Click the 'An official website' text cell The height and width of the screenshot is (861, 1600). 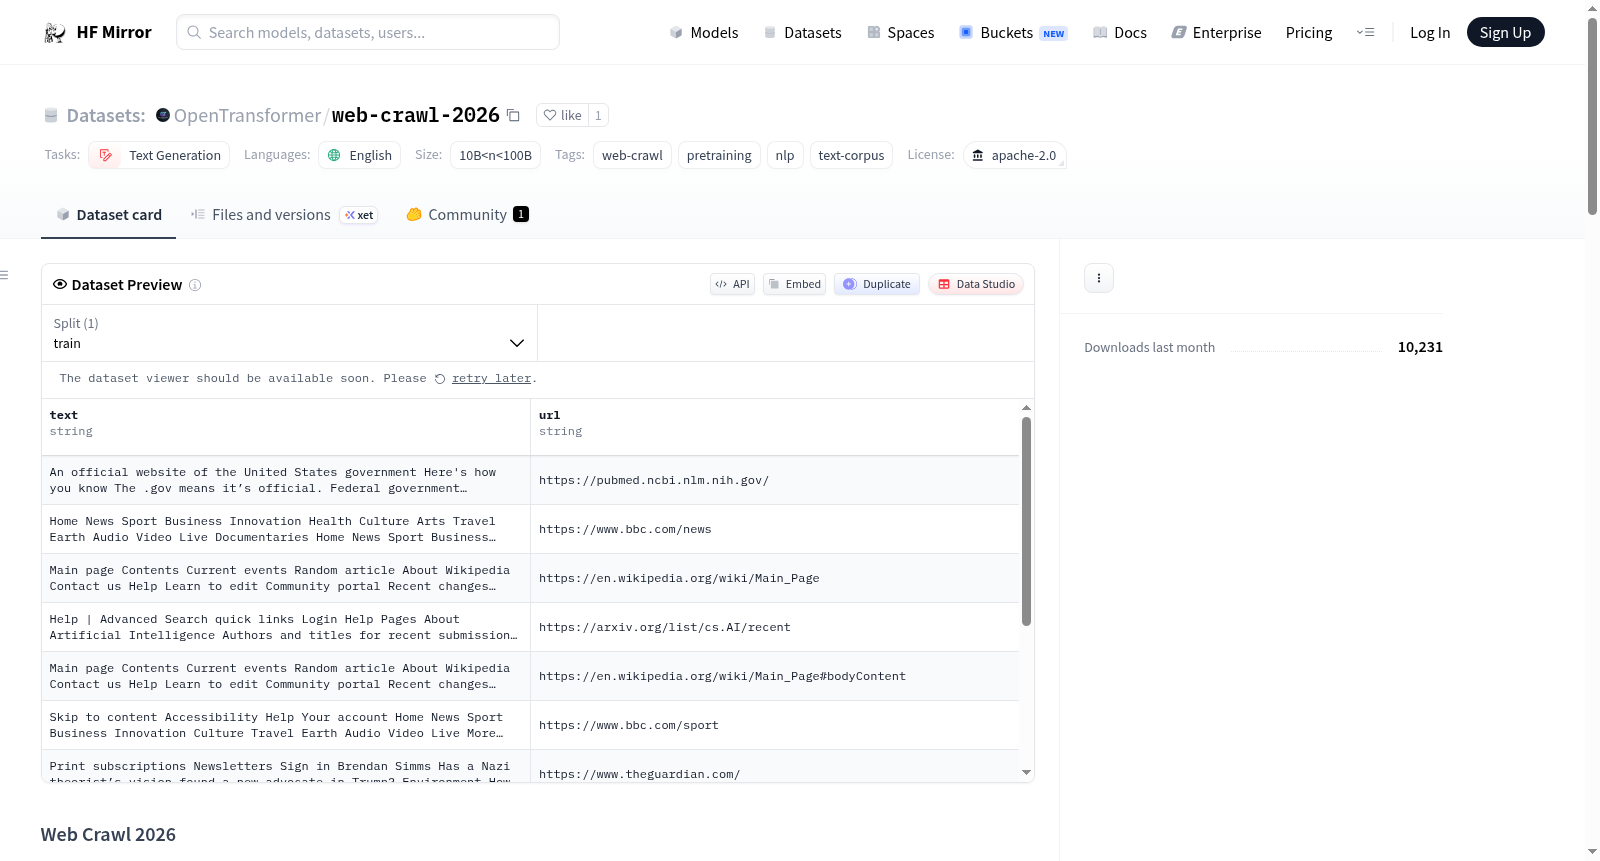pyautogui.click(x=286, y=481)
